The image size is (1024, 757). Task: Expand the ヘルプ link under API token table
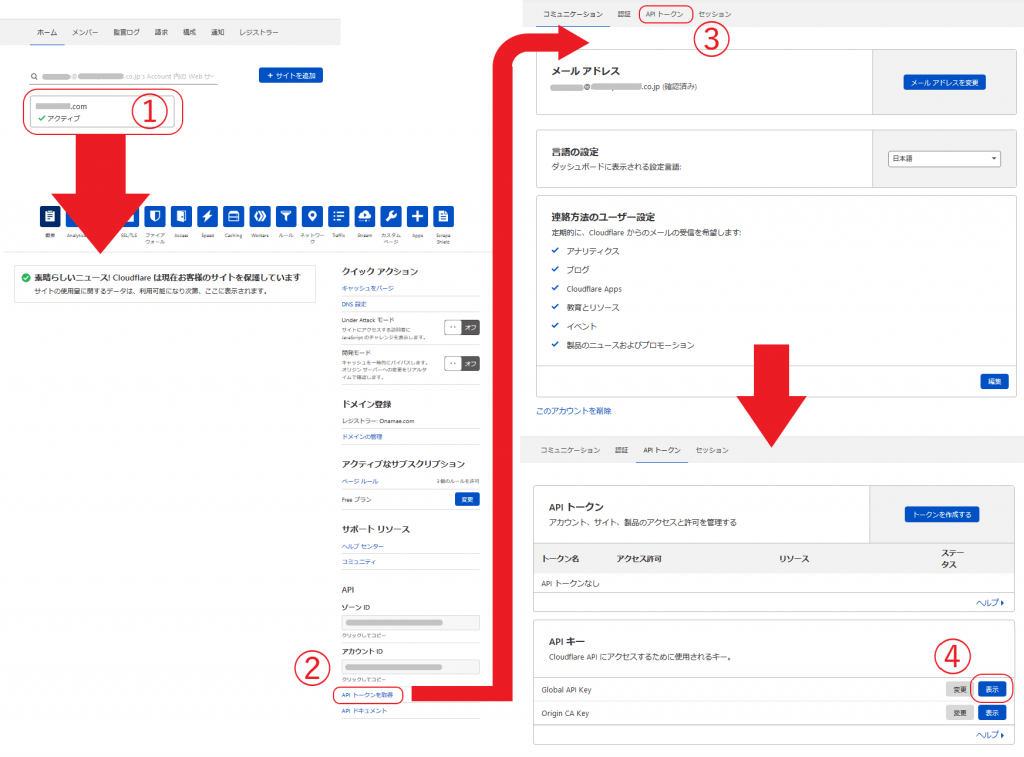(989, 603)
